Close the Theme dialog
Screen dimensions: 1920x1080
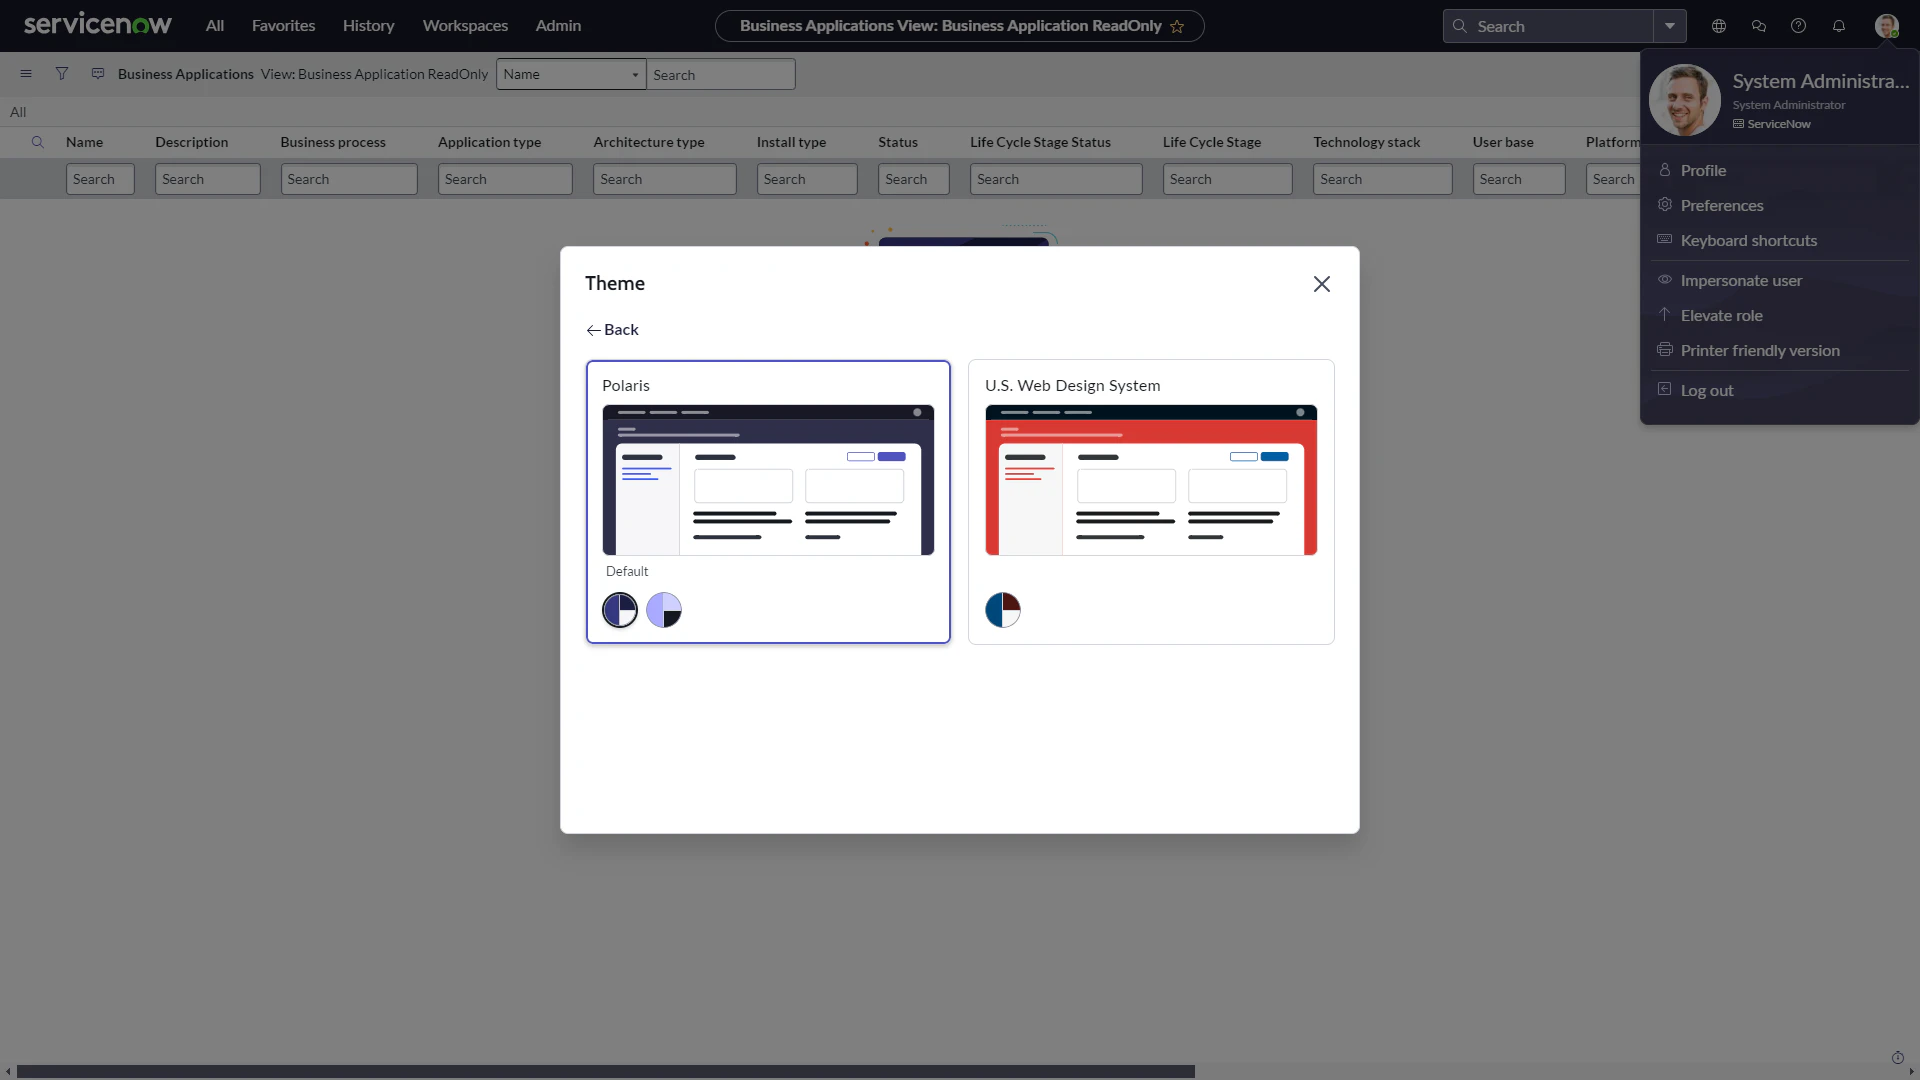1322,284
